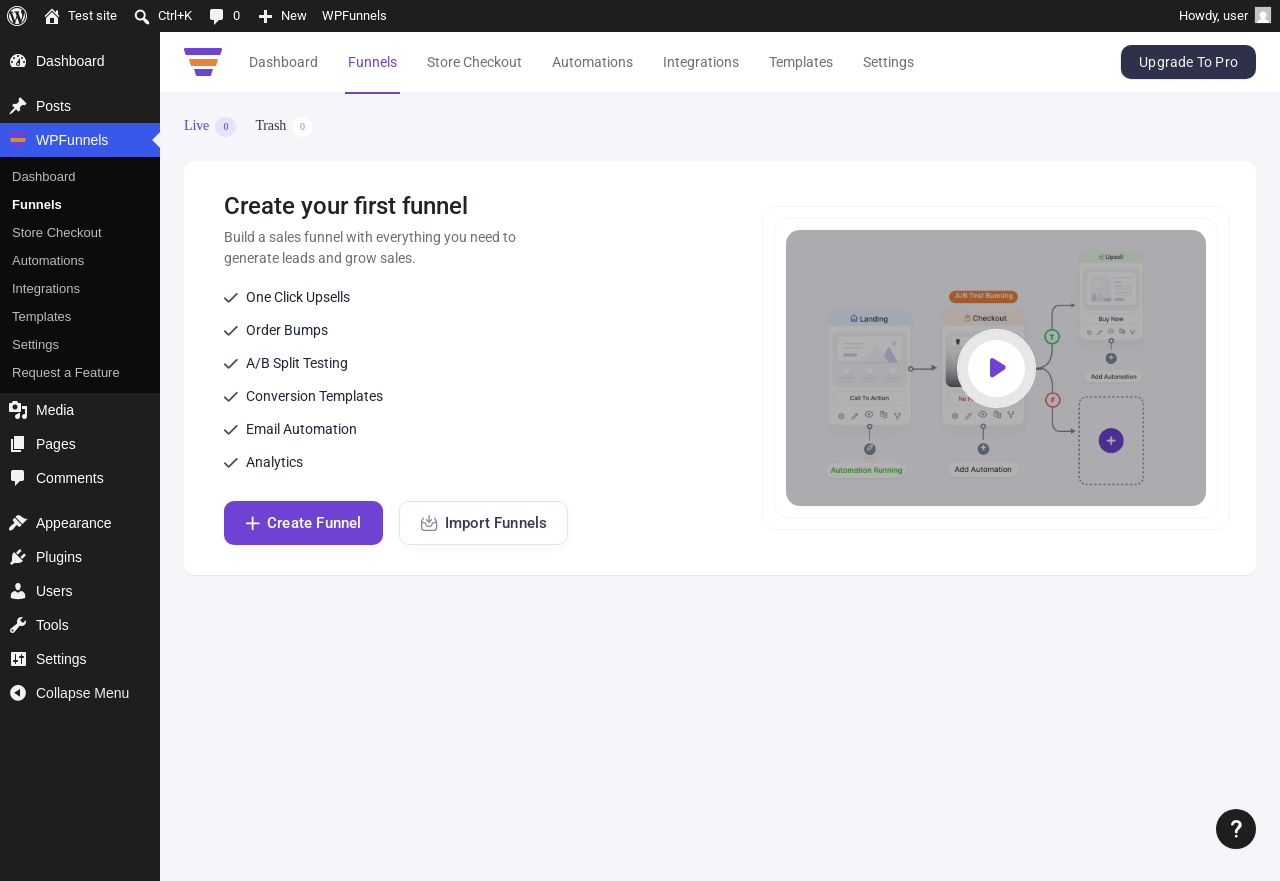Viewport: 1280px width, 881px height.
Task: Click the Create Funnel button
Action: click(x=303, y=523)
